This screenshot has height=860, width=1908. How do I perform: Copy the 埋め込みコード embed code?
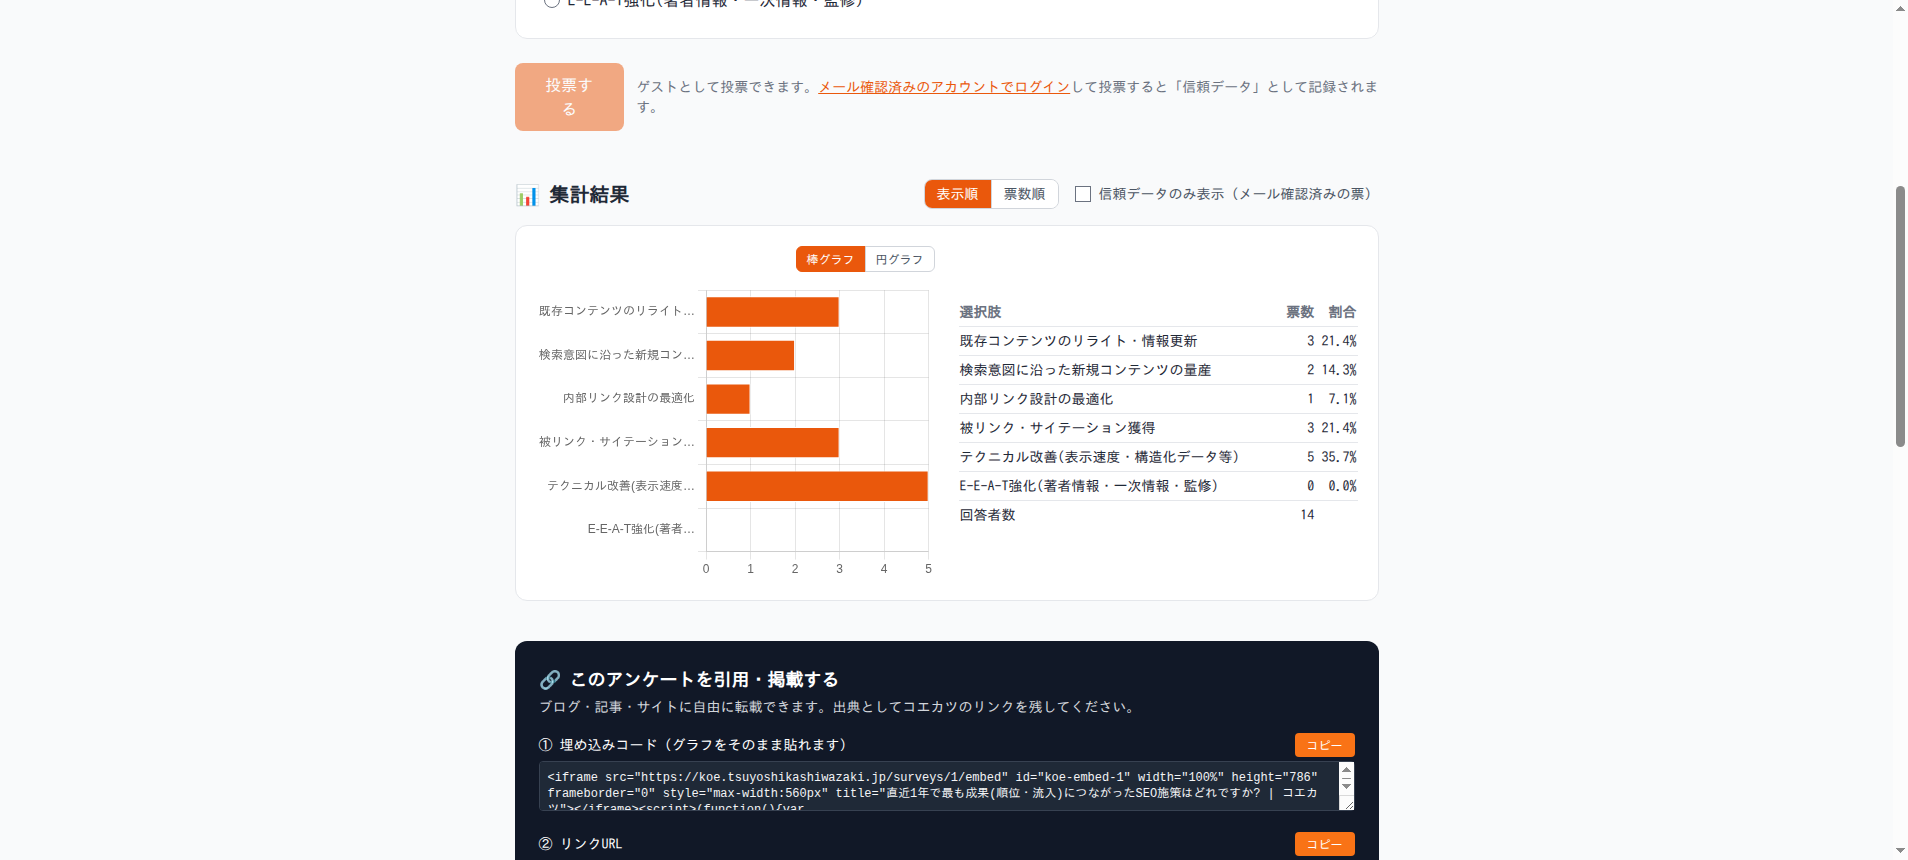(x=1324, y=745)
